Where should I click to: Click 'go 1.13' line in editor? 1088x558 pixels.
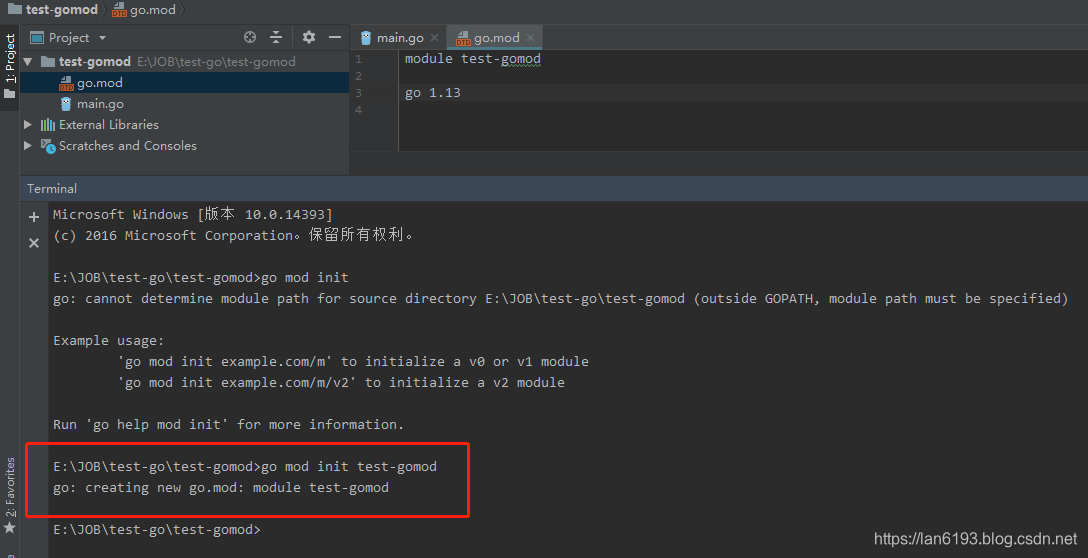pos(432,93)
